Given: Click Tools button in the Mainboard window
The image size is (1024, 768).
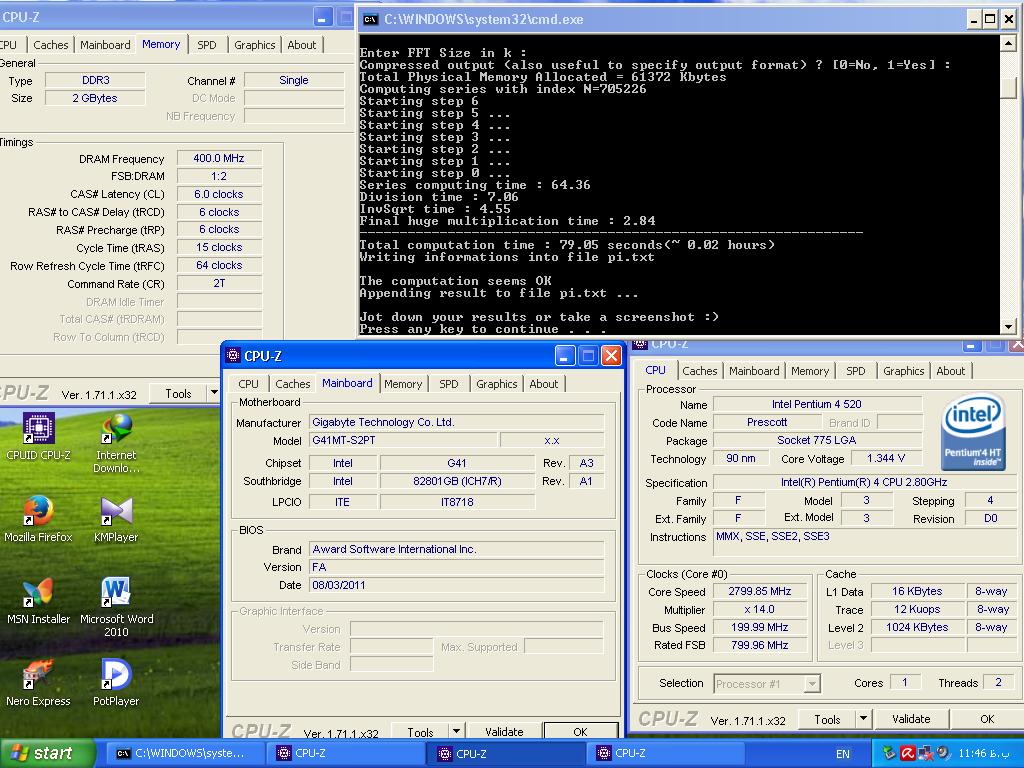Looking at the screenshot, I should point(420,731).
